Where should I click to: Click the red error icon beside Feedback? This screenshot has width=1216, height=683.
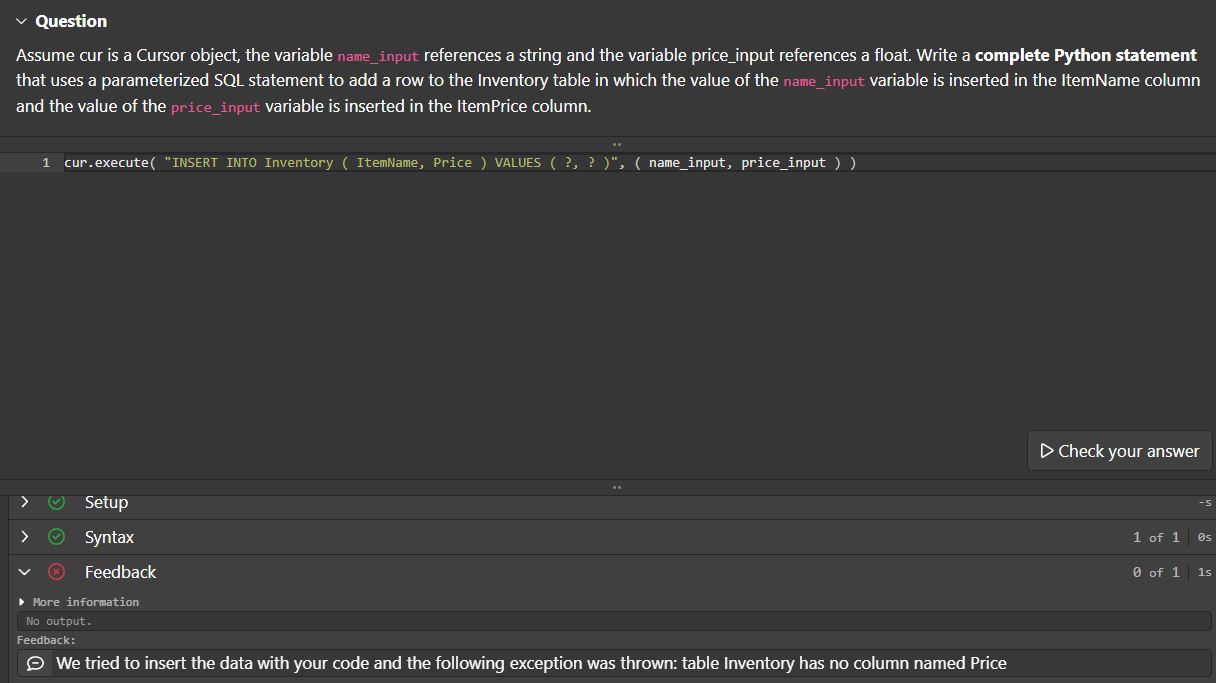pos(56,572)
